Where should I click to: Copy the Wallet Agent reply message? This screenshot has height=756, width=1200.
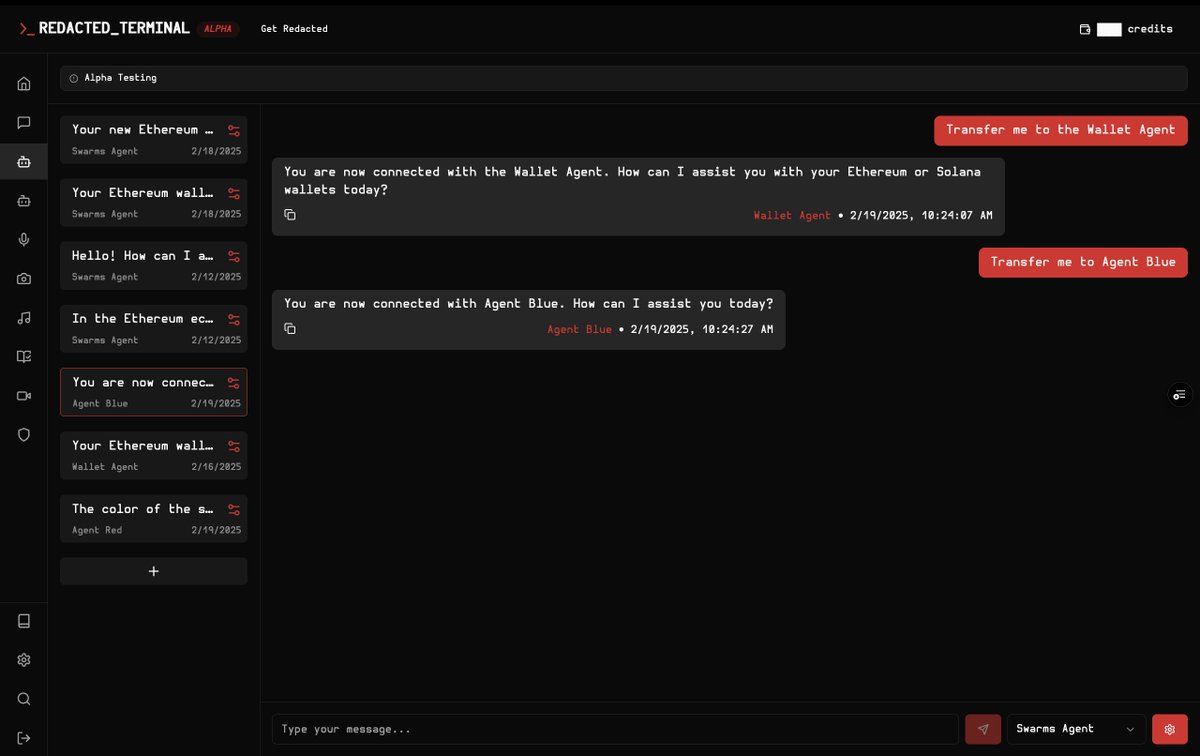290,215
